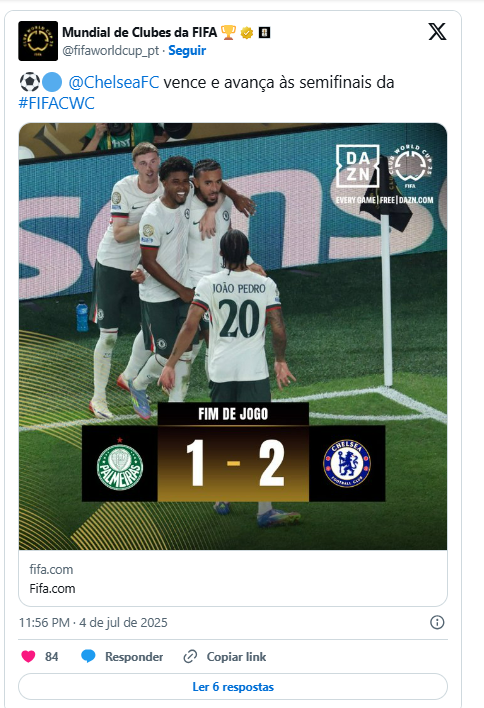Click Copiar link text
This screenshot has height=708, width=484.
click(x=236, y=657)
